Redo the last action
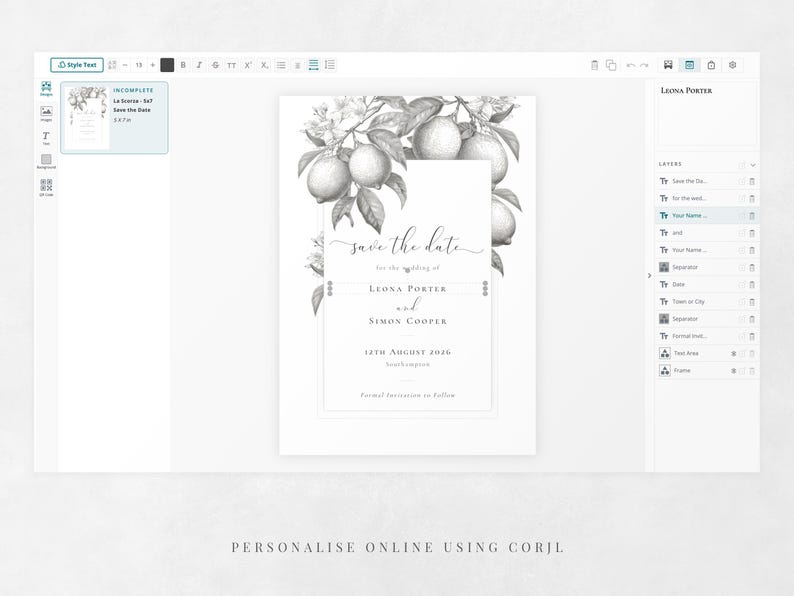The width and height of the screenshot is (794, 596). click(644, 65)
